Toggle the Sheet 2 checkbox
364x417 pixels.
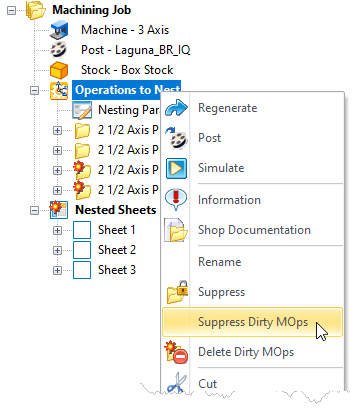click(82, 250)
